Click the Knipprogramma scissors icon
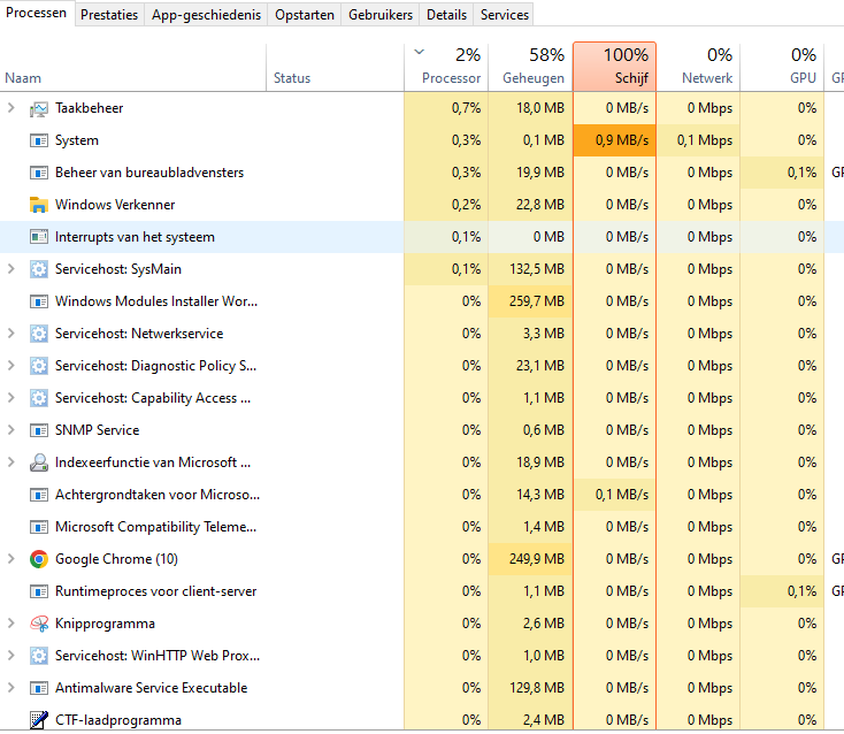 coord(39,624)
